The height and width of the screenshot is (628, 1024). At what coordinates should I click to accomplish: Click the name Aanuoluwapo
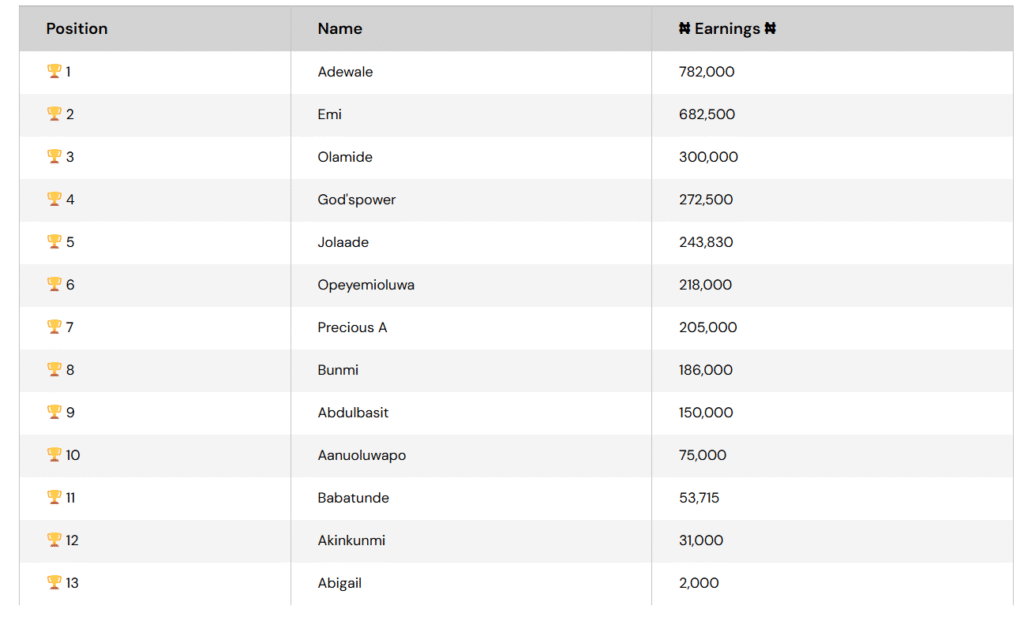[x=362, y=455]
